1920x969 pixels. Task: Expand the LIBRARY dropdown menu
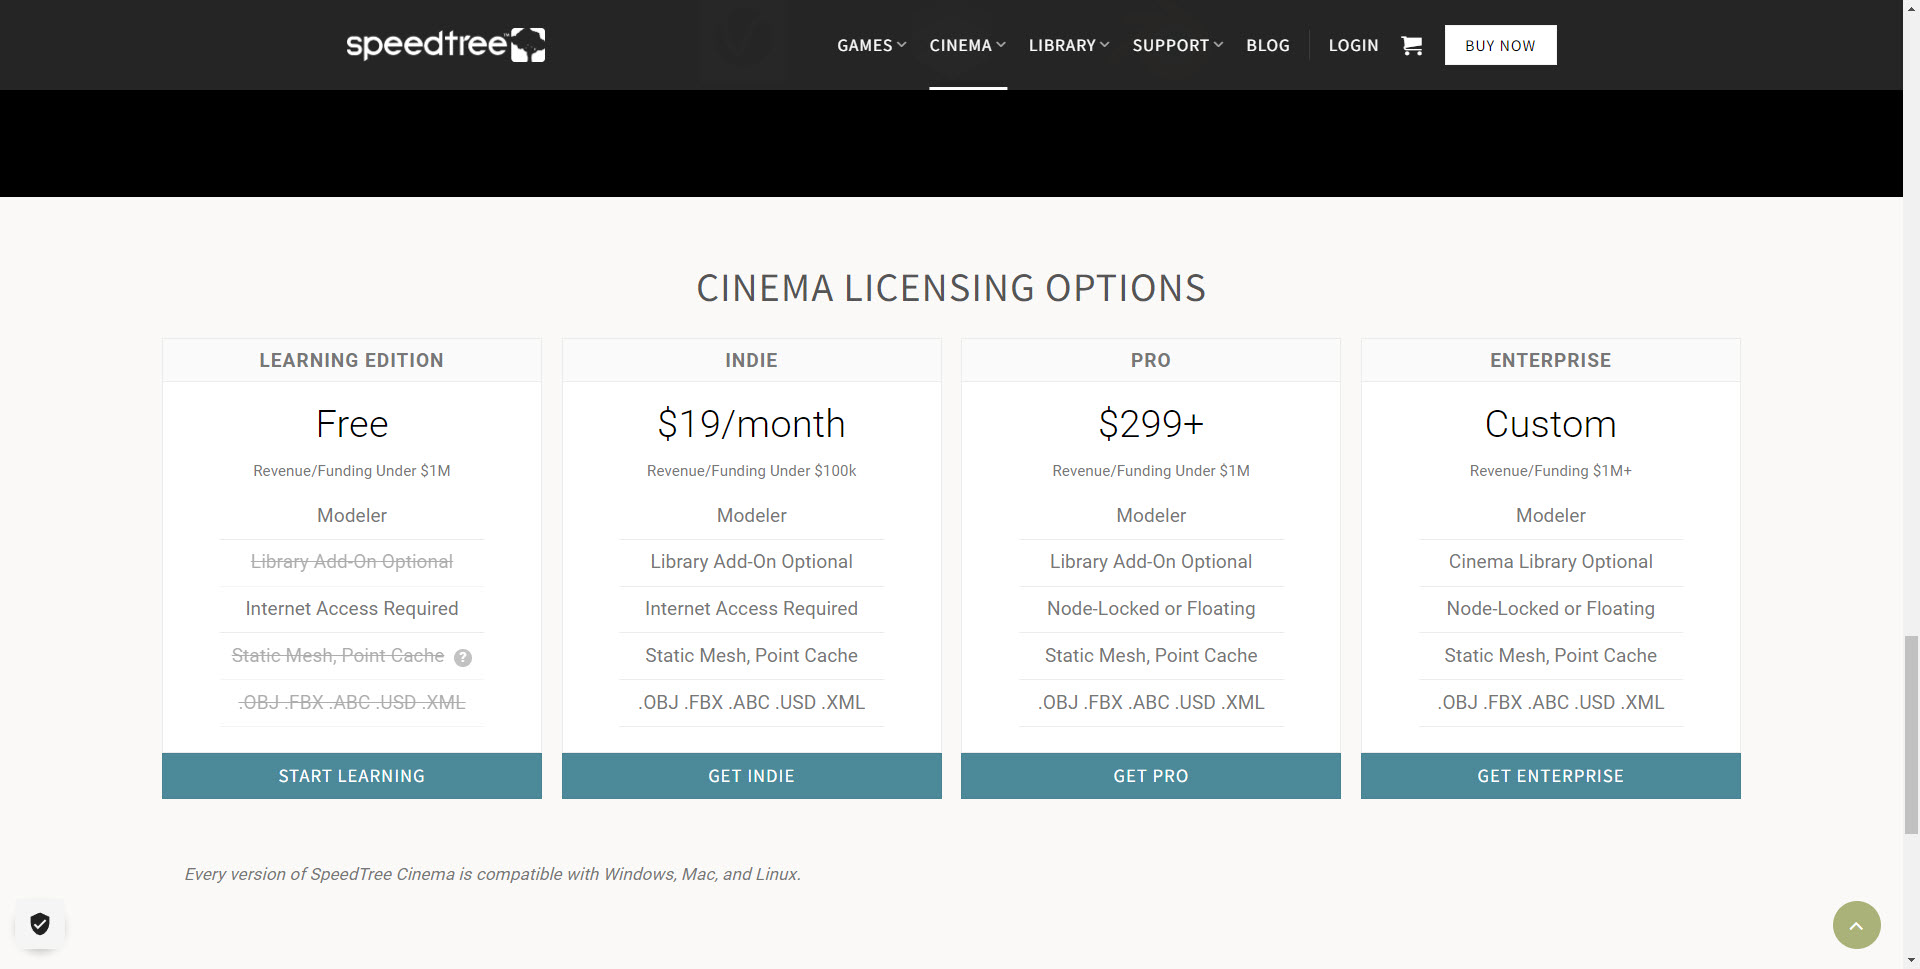pyautogui.click(x=1069, y=45)
